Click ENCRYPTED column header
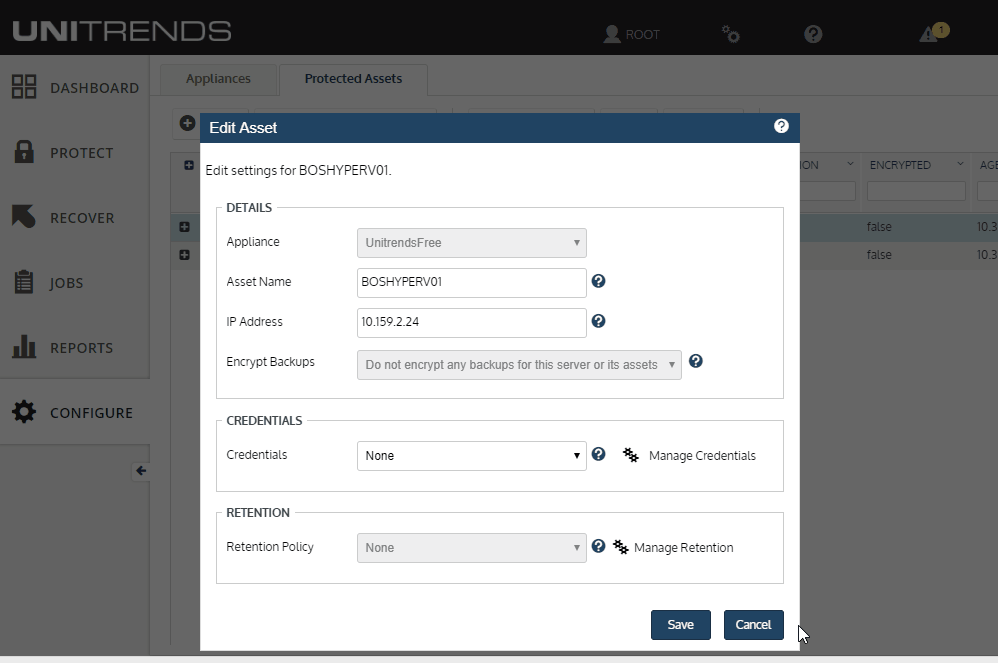998x663 pixels. click(900, 165)
